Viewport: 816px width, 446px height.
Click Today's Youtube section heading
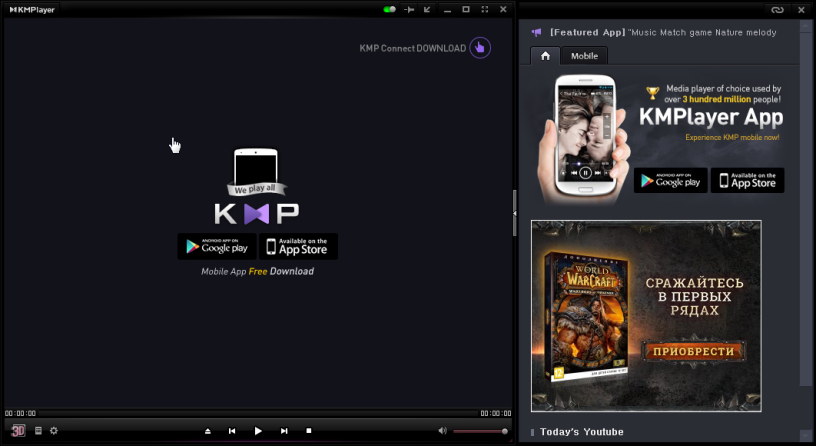581,432
